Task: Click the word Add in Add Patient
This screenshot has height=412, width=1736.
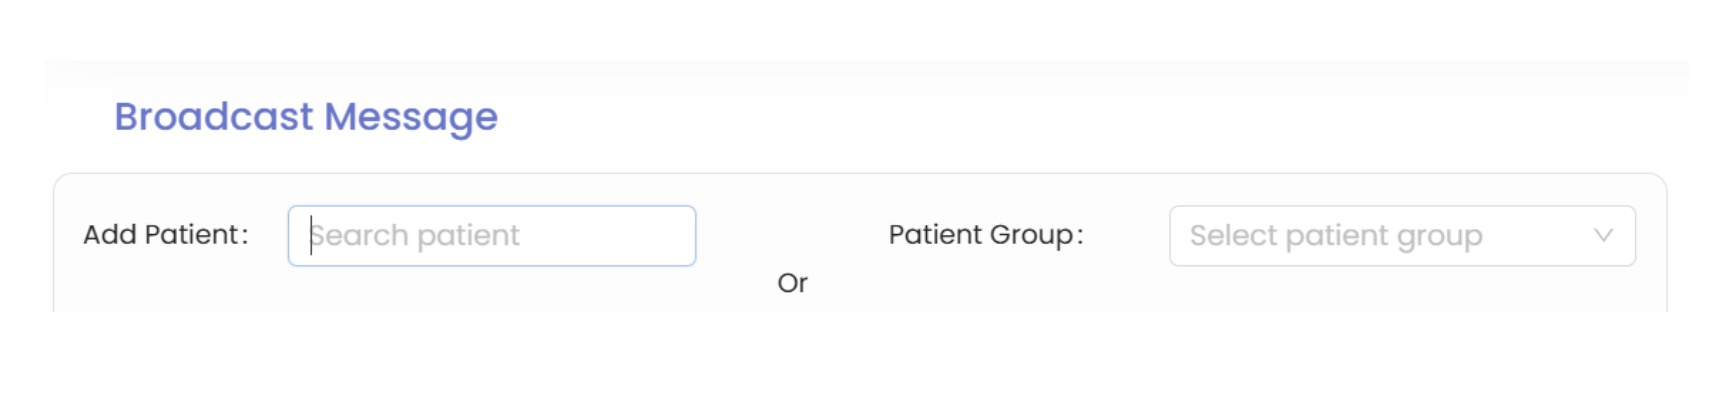Action: [109, 235]
